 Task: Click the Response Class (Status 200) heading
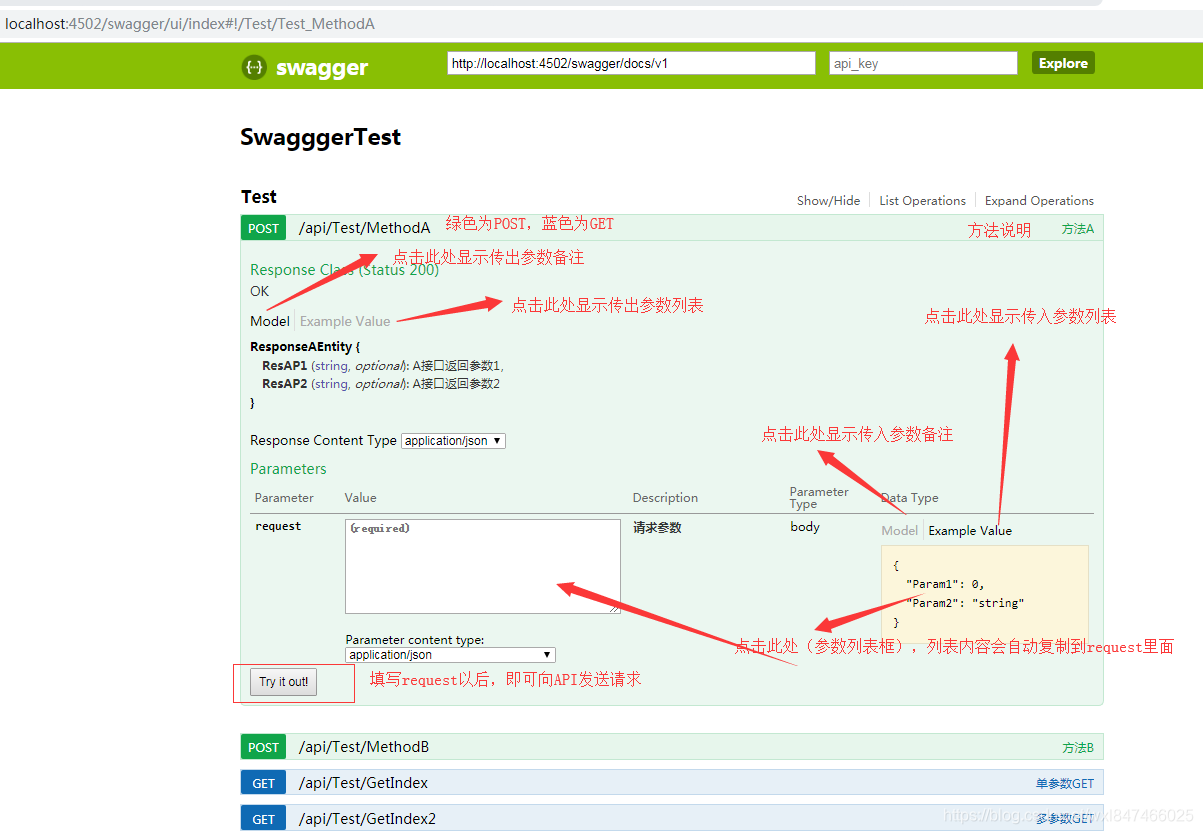[x=344, y=270]
